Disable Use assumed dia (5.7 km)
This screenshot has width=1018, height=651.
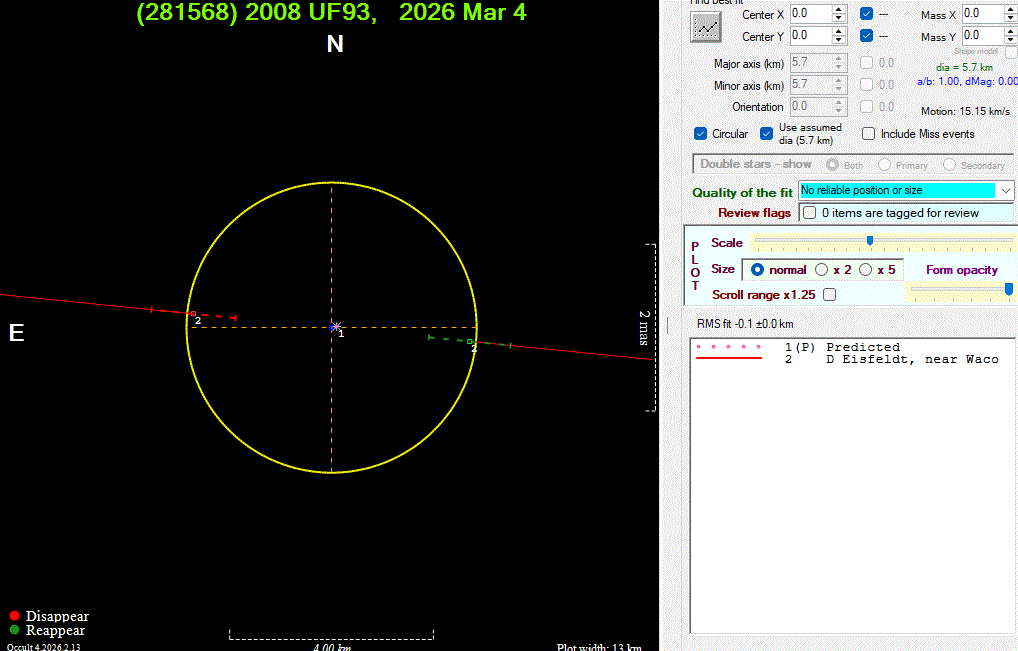coord(767,134)
